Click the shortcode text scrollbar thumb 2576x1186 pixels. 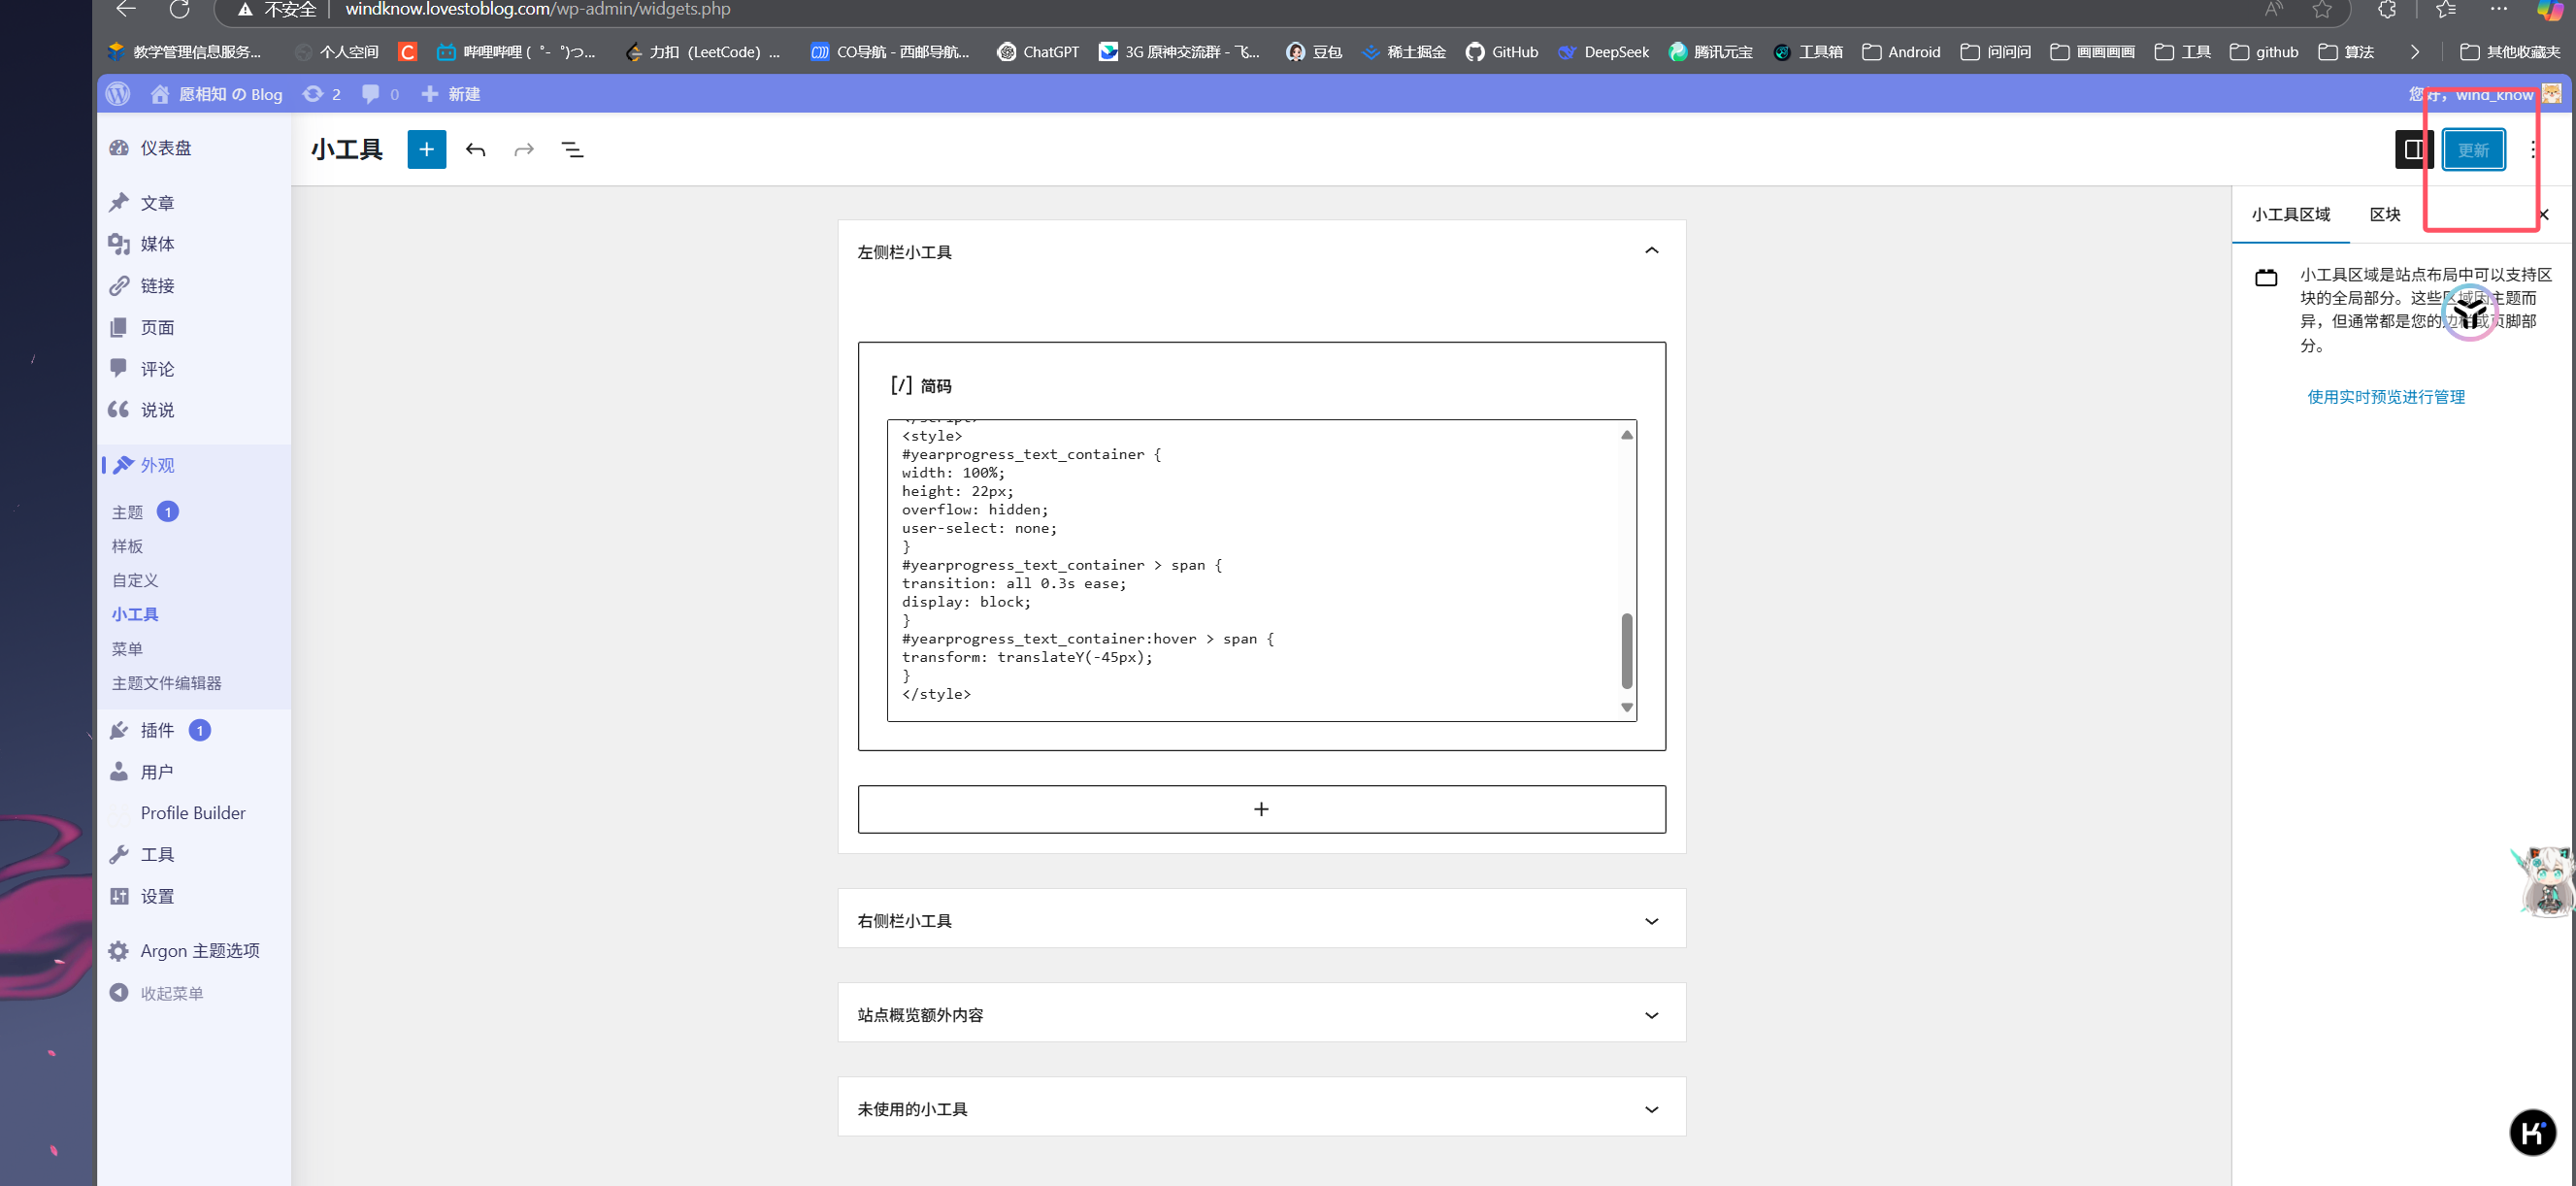(x=1626, y=650)
